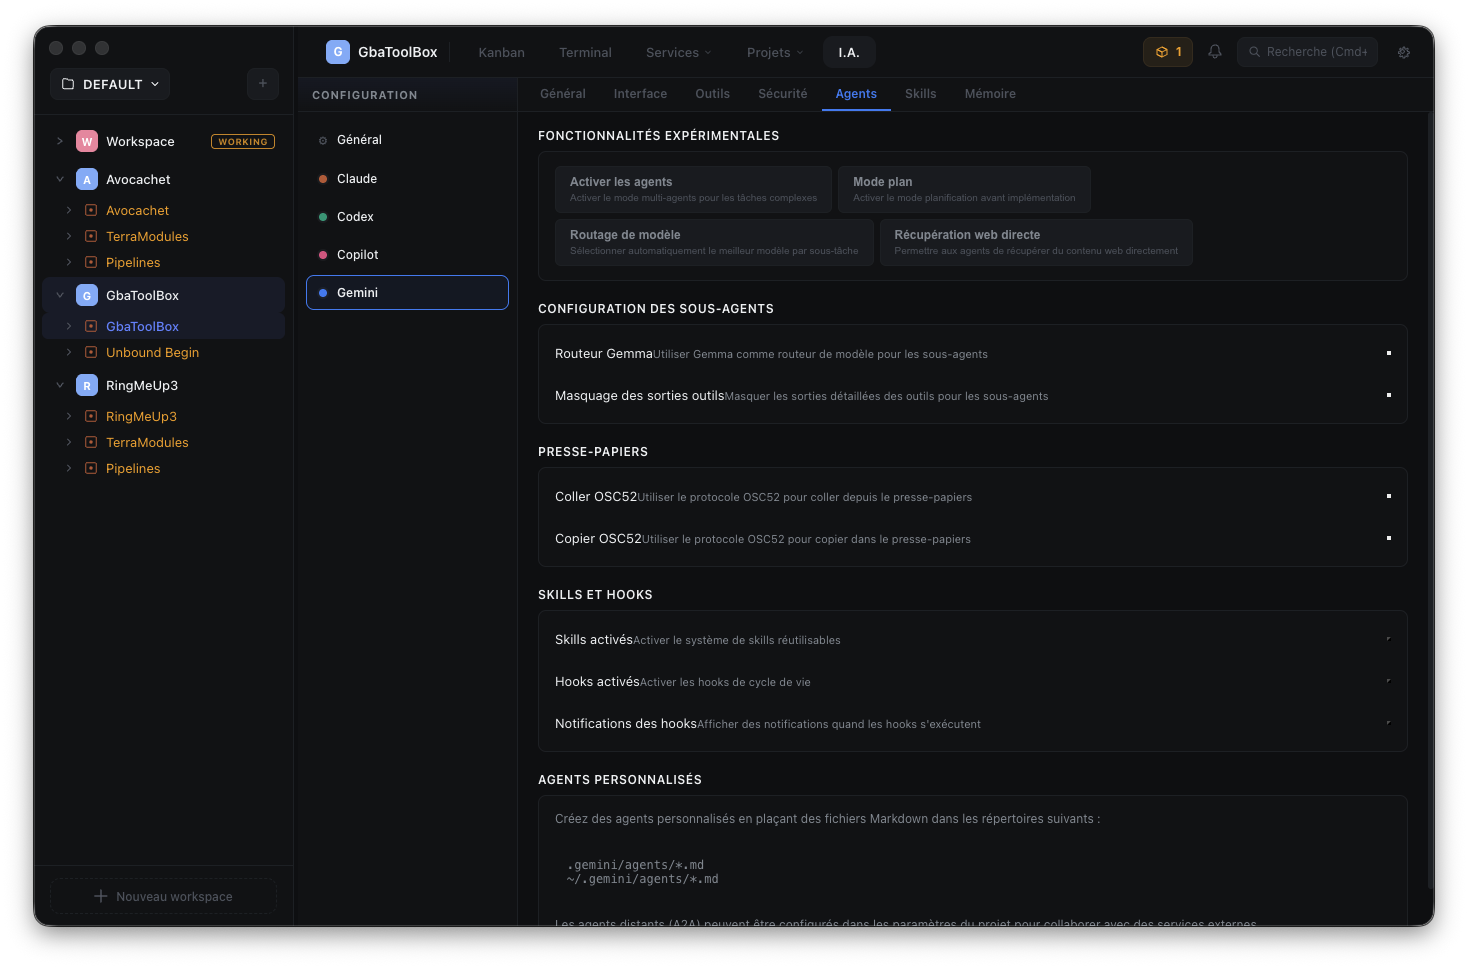The height and width of the screenshot is (968, 1468).
Task: Click the green dot next to Codex
Action: tap(323, 217)
